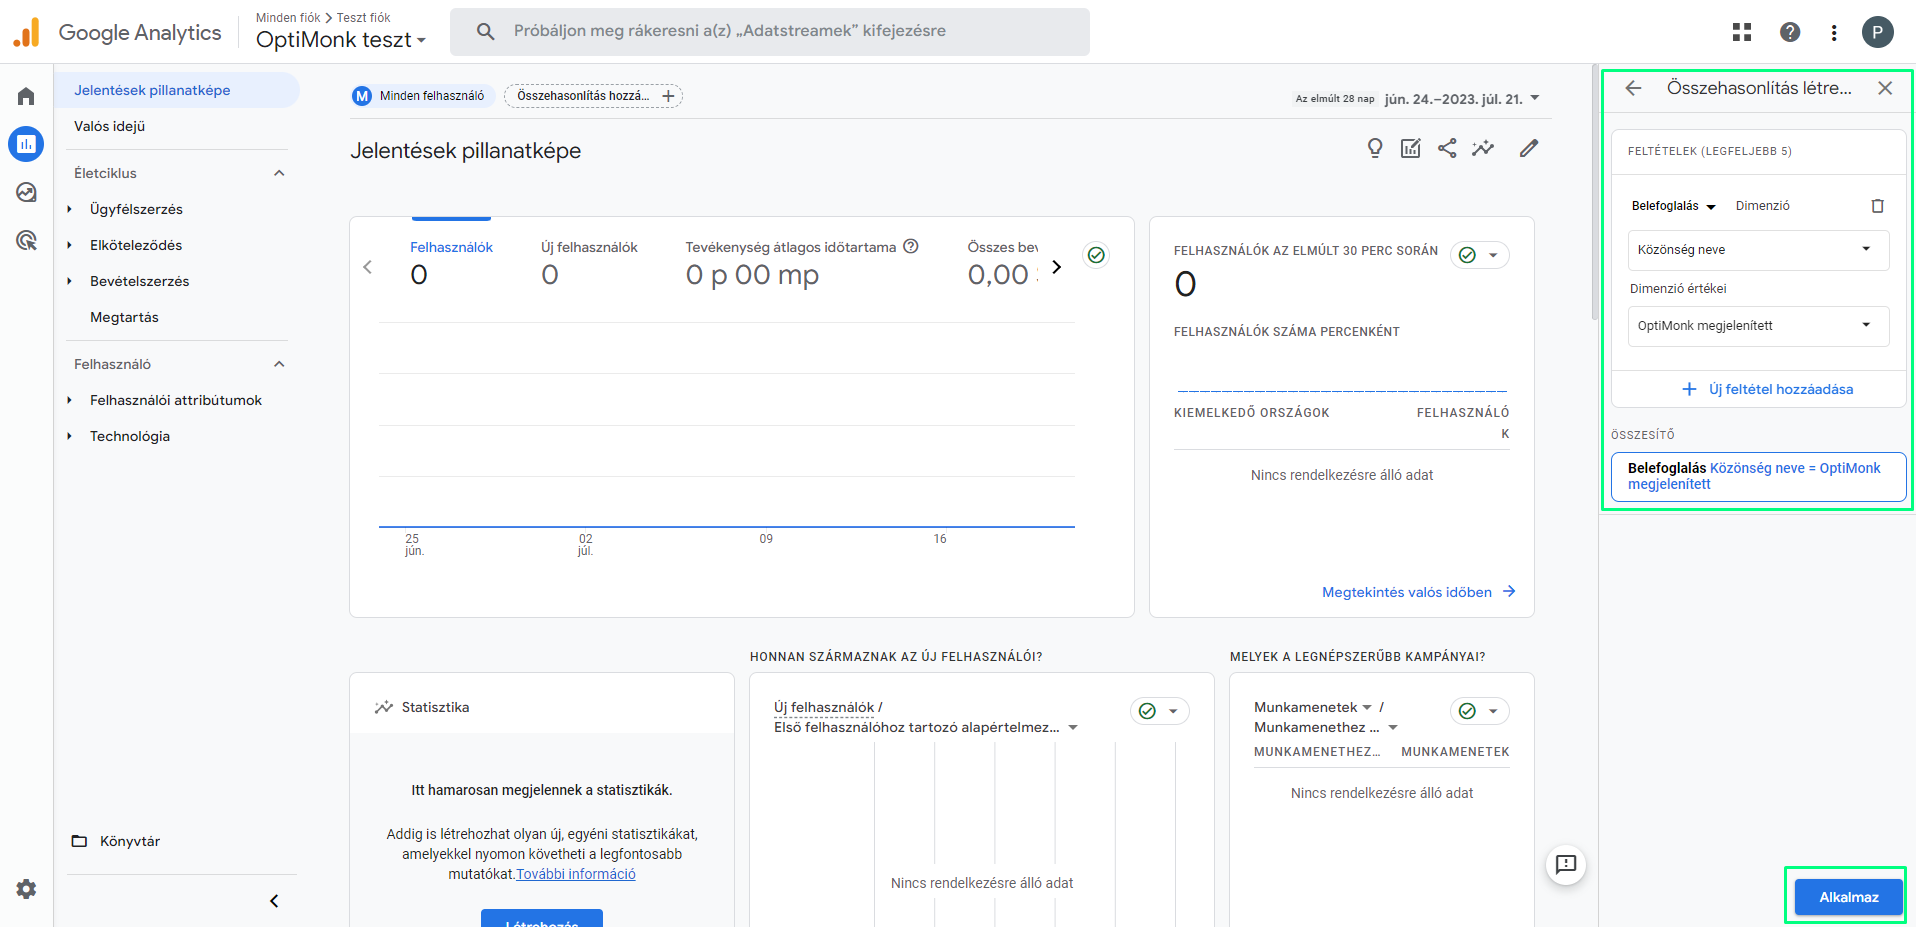The height and width of the screenshot is (927, 1916).
Task: Select the Összes bevétel metric tab
Action: coord(1003,265)
